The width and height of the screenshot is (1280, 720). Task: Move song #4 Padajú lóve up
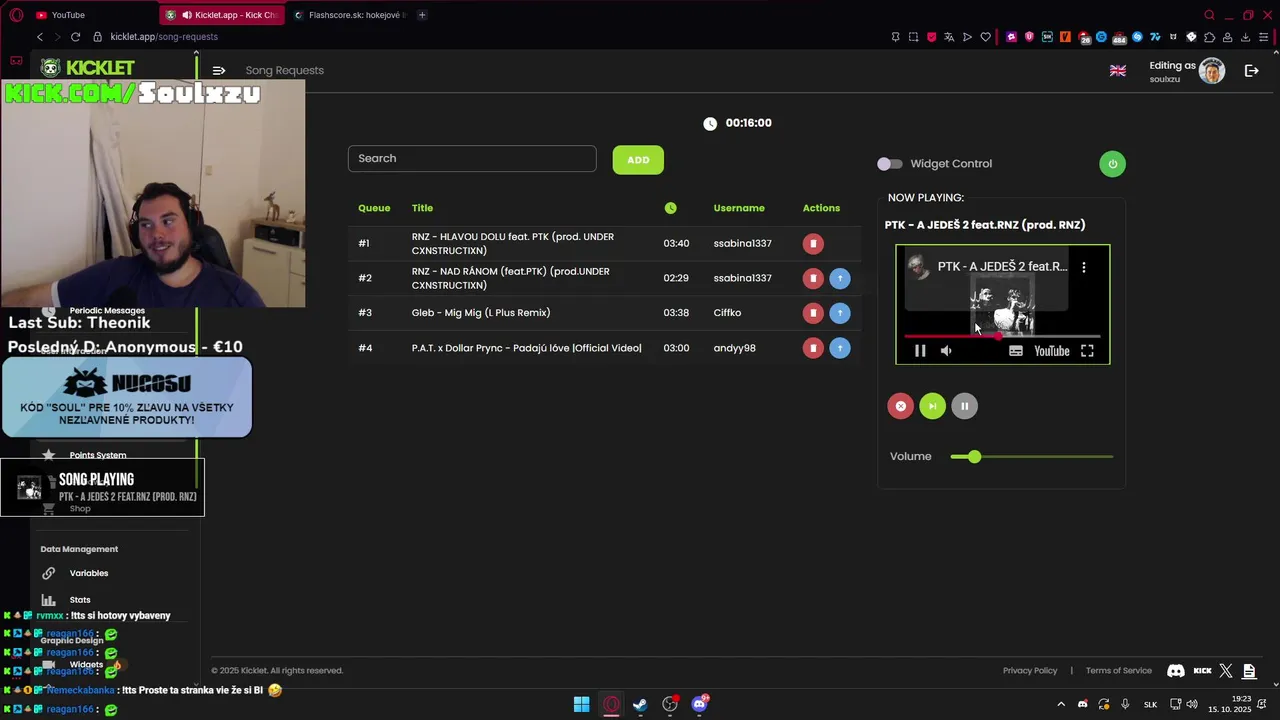click(840, 348)
